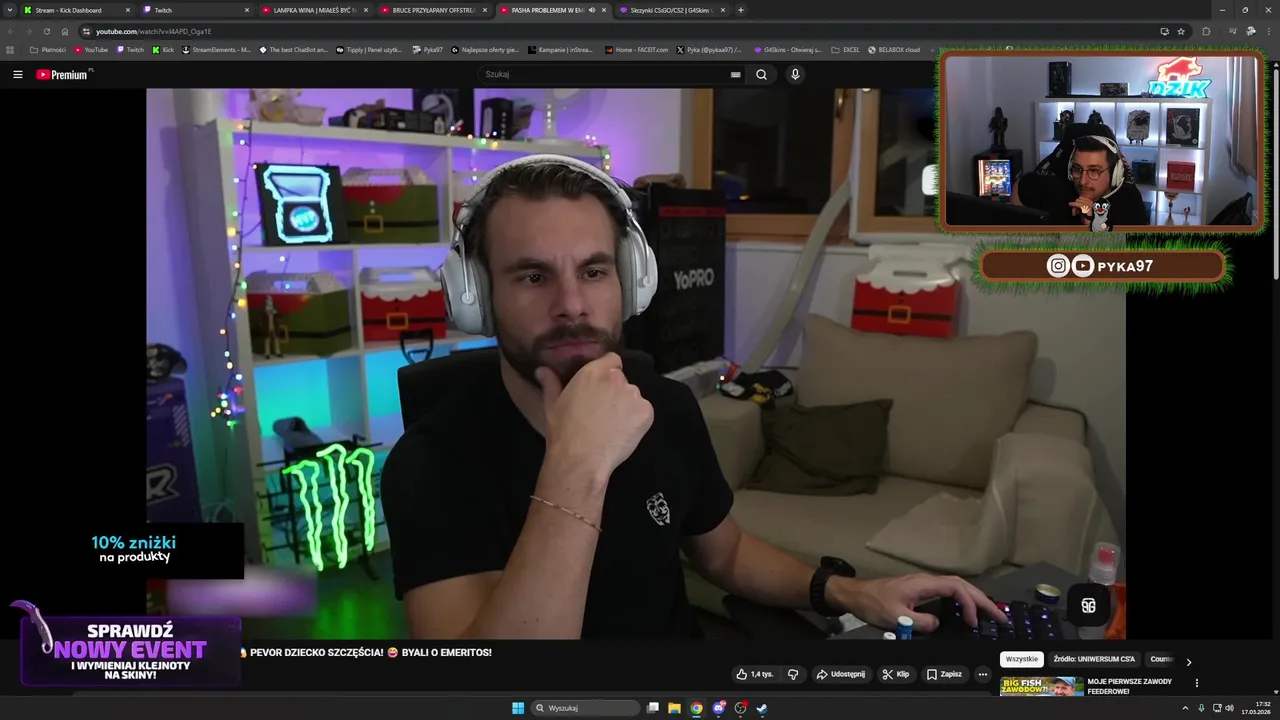This screenshot has height=720, width=1280.
Task: Open The best ChatBot bookmark
Action: coord(293,49)
